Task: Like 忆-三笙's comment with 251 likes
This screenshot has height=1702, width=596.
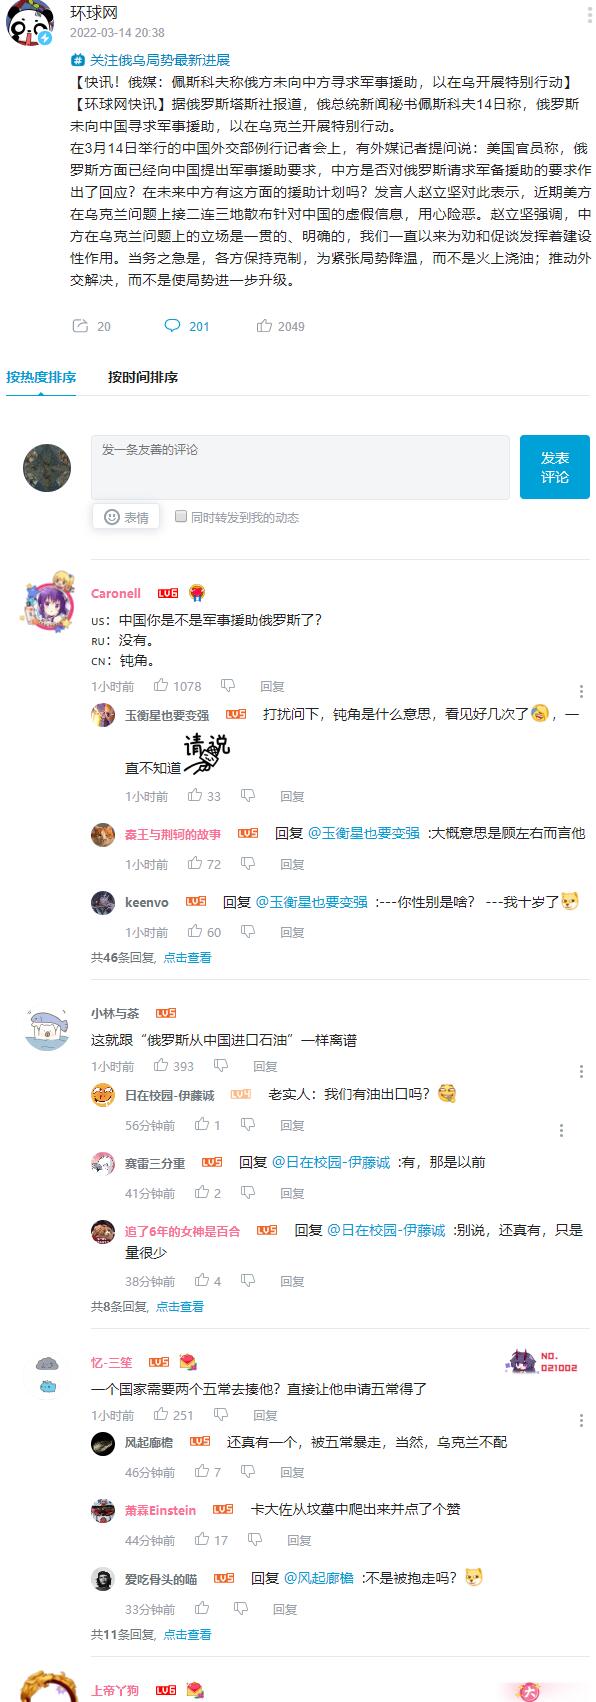Action: point(160,1415)
